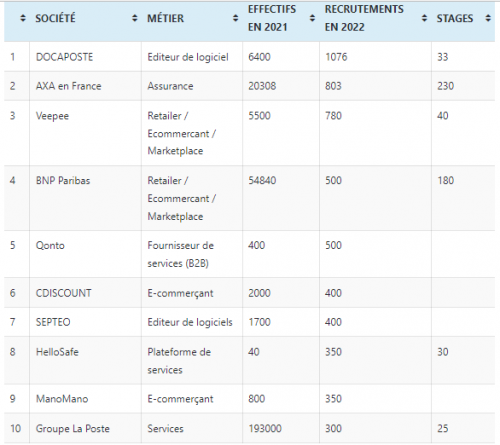Click the SEPTEO company name
This screenshot has width=500, height=445.
point(53,322)
